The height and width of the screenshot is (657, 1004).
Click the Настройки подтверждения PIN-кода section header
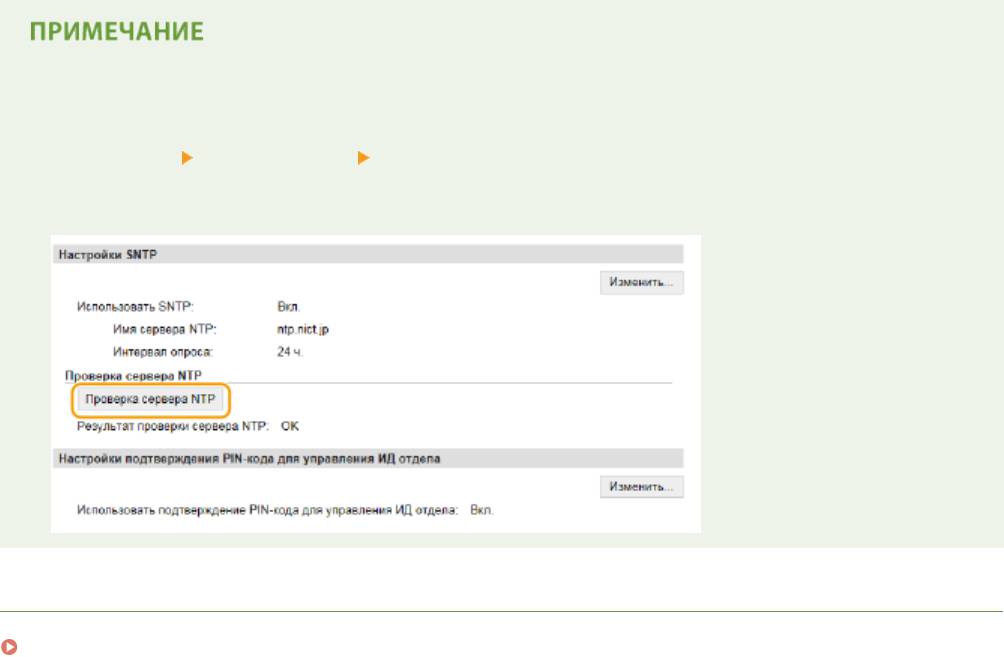tap(249, 458)
